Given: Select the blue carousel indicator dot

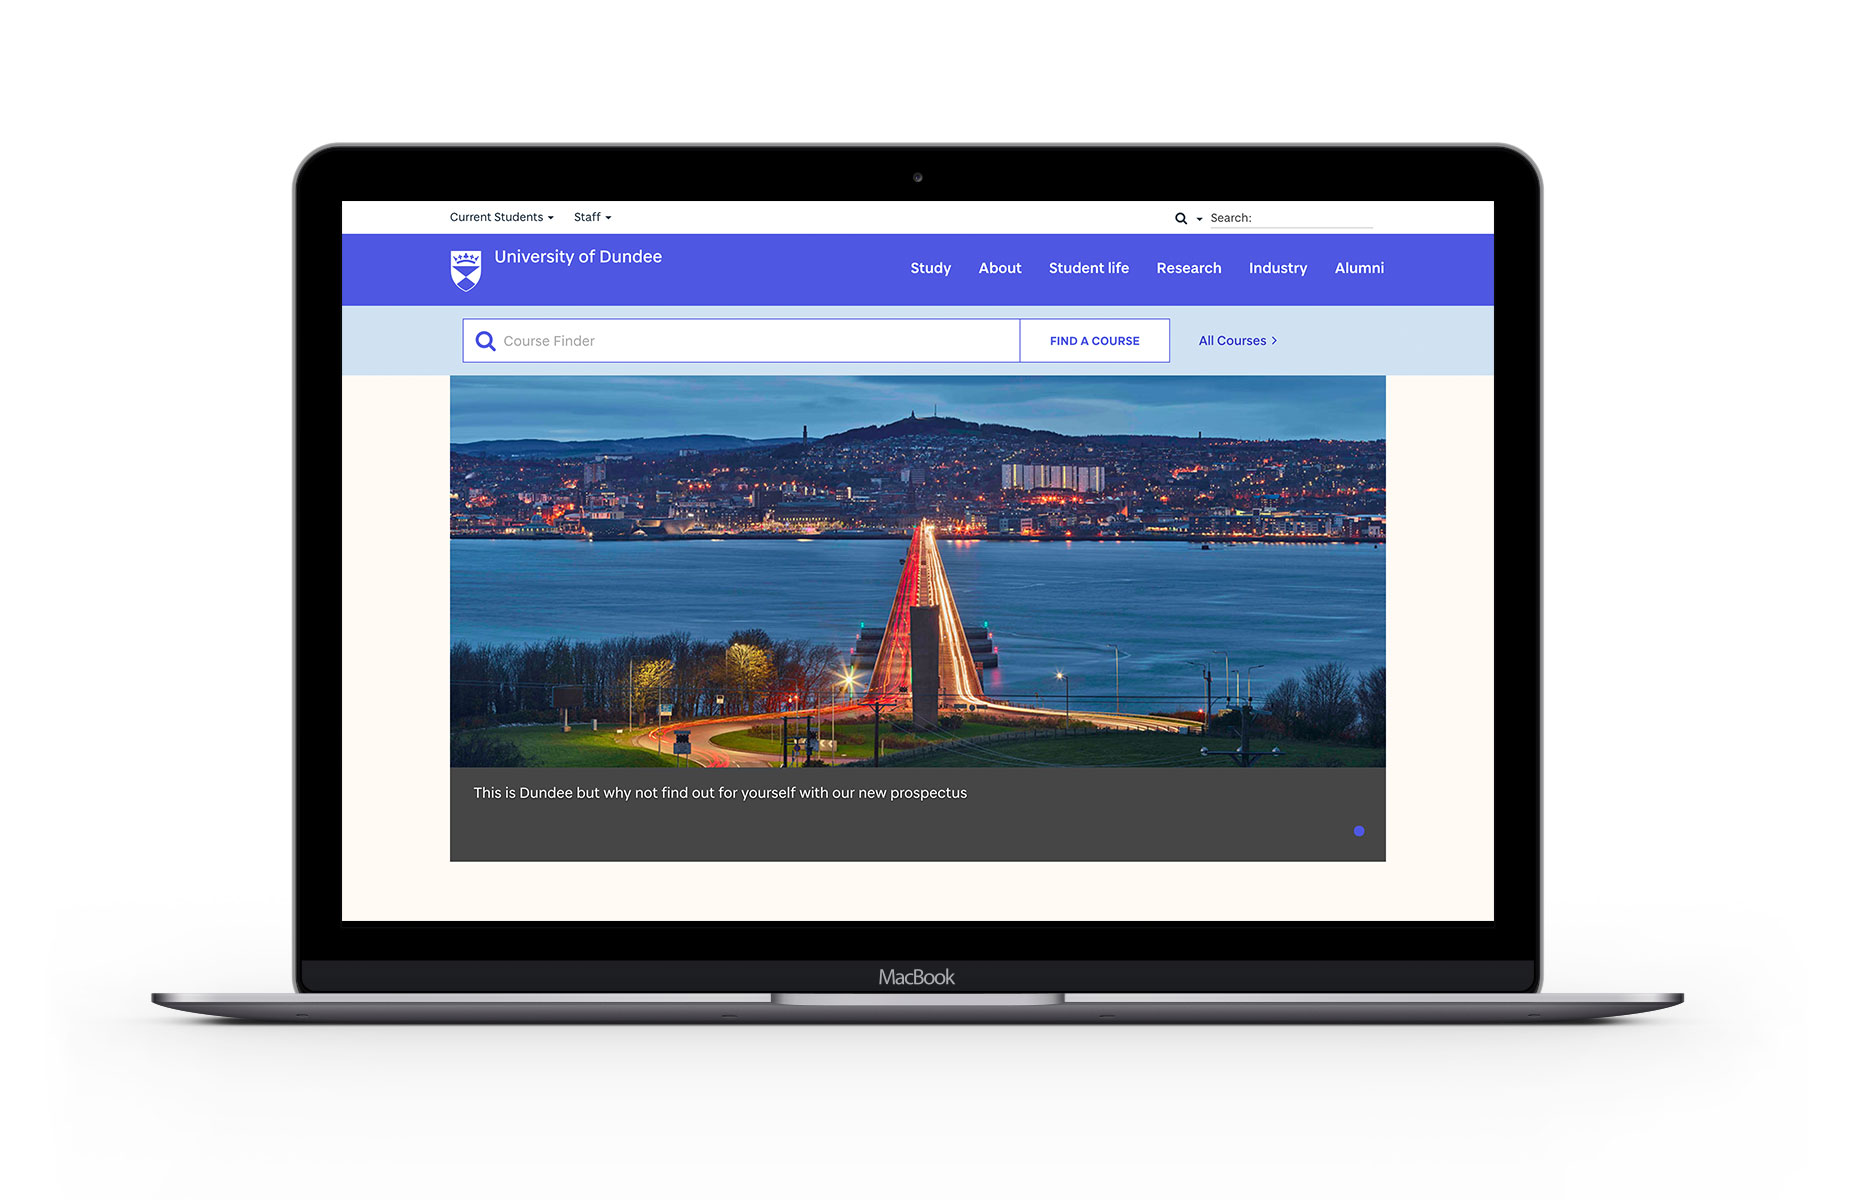Looking at the screenshot, I should point(1358,831).
